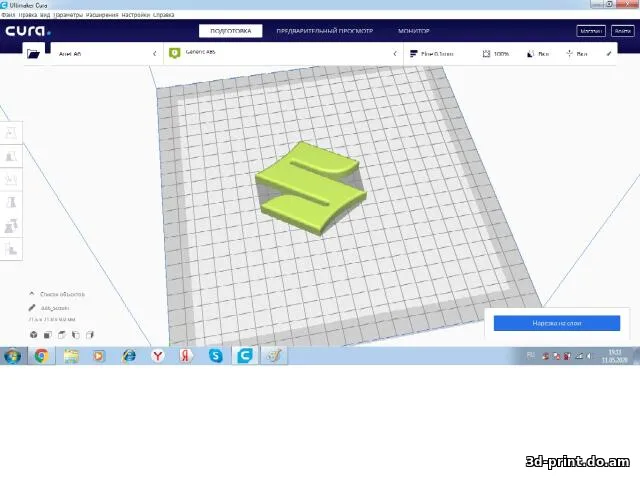
Task: Switch to left side view cube
Action: pyautogui.click(x=76, y=335)
